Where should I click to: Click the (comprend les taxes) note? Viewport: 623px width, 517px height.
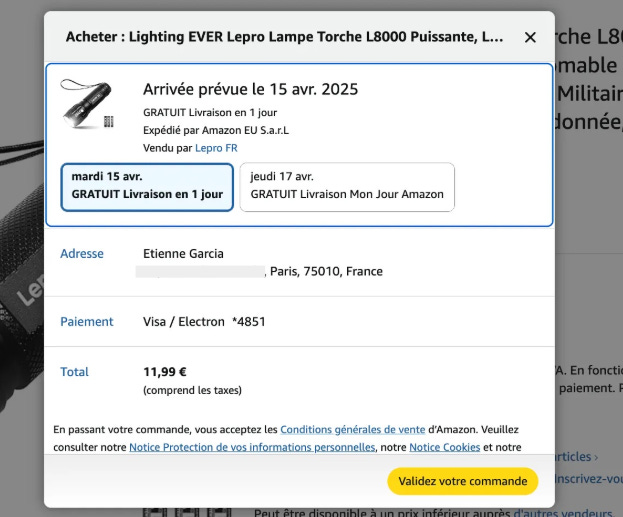click(192, 390)
